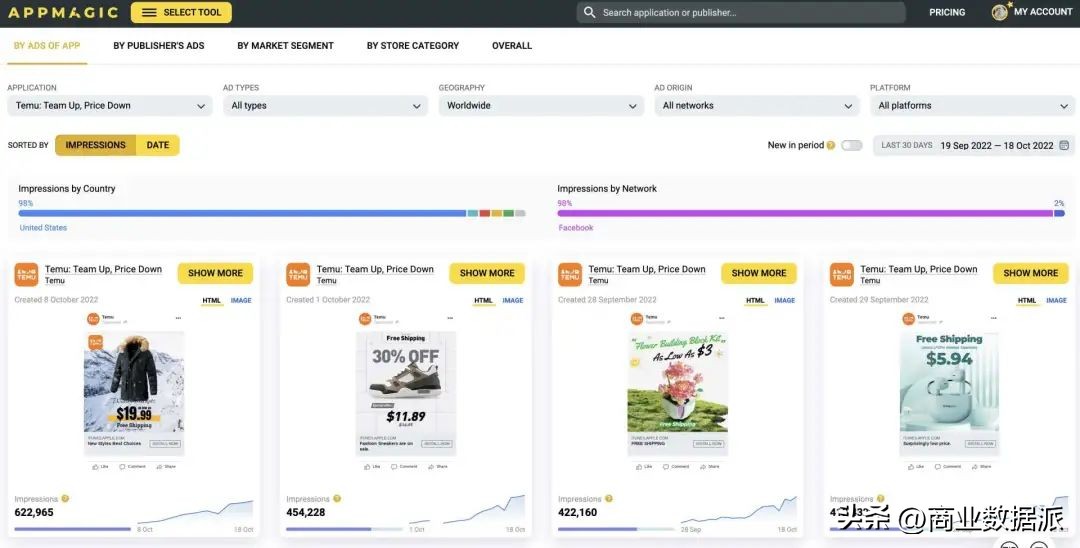
Task: Click Temu app icon on 29 September card
Action: point(842,275)
